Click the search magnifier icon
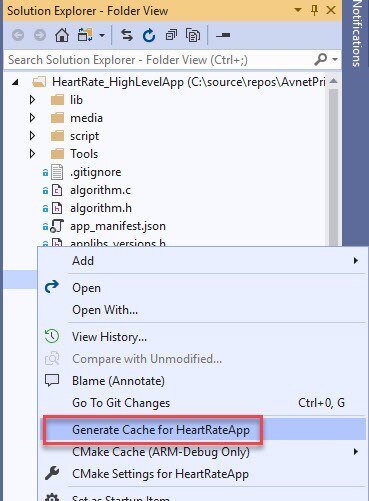This screenshot has width=369, height=501. (321, 60)
